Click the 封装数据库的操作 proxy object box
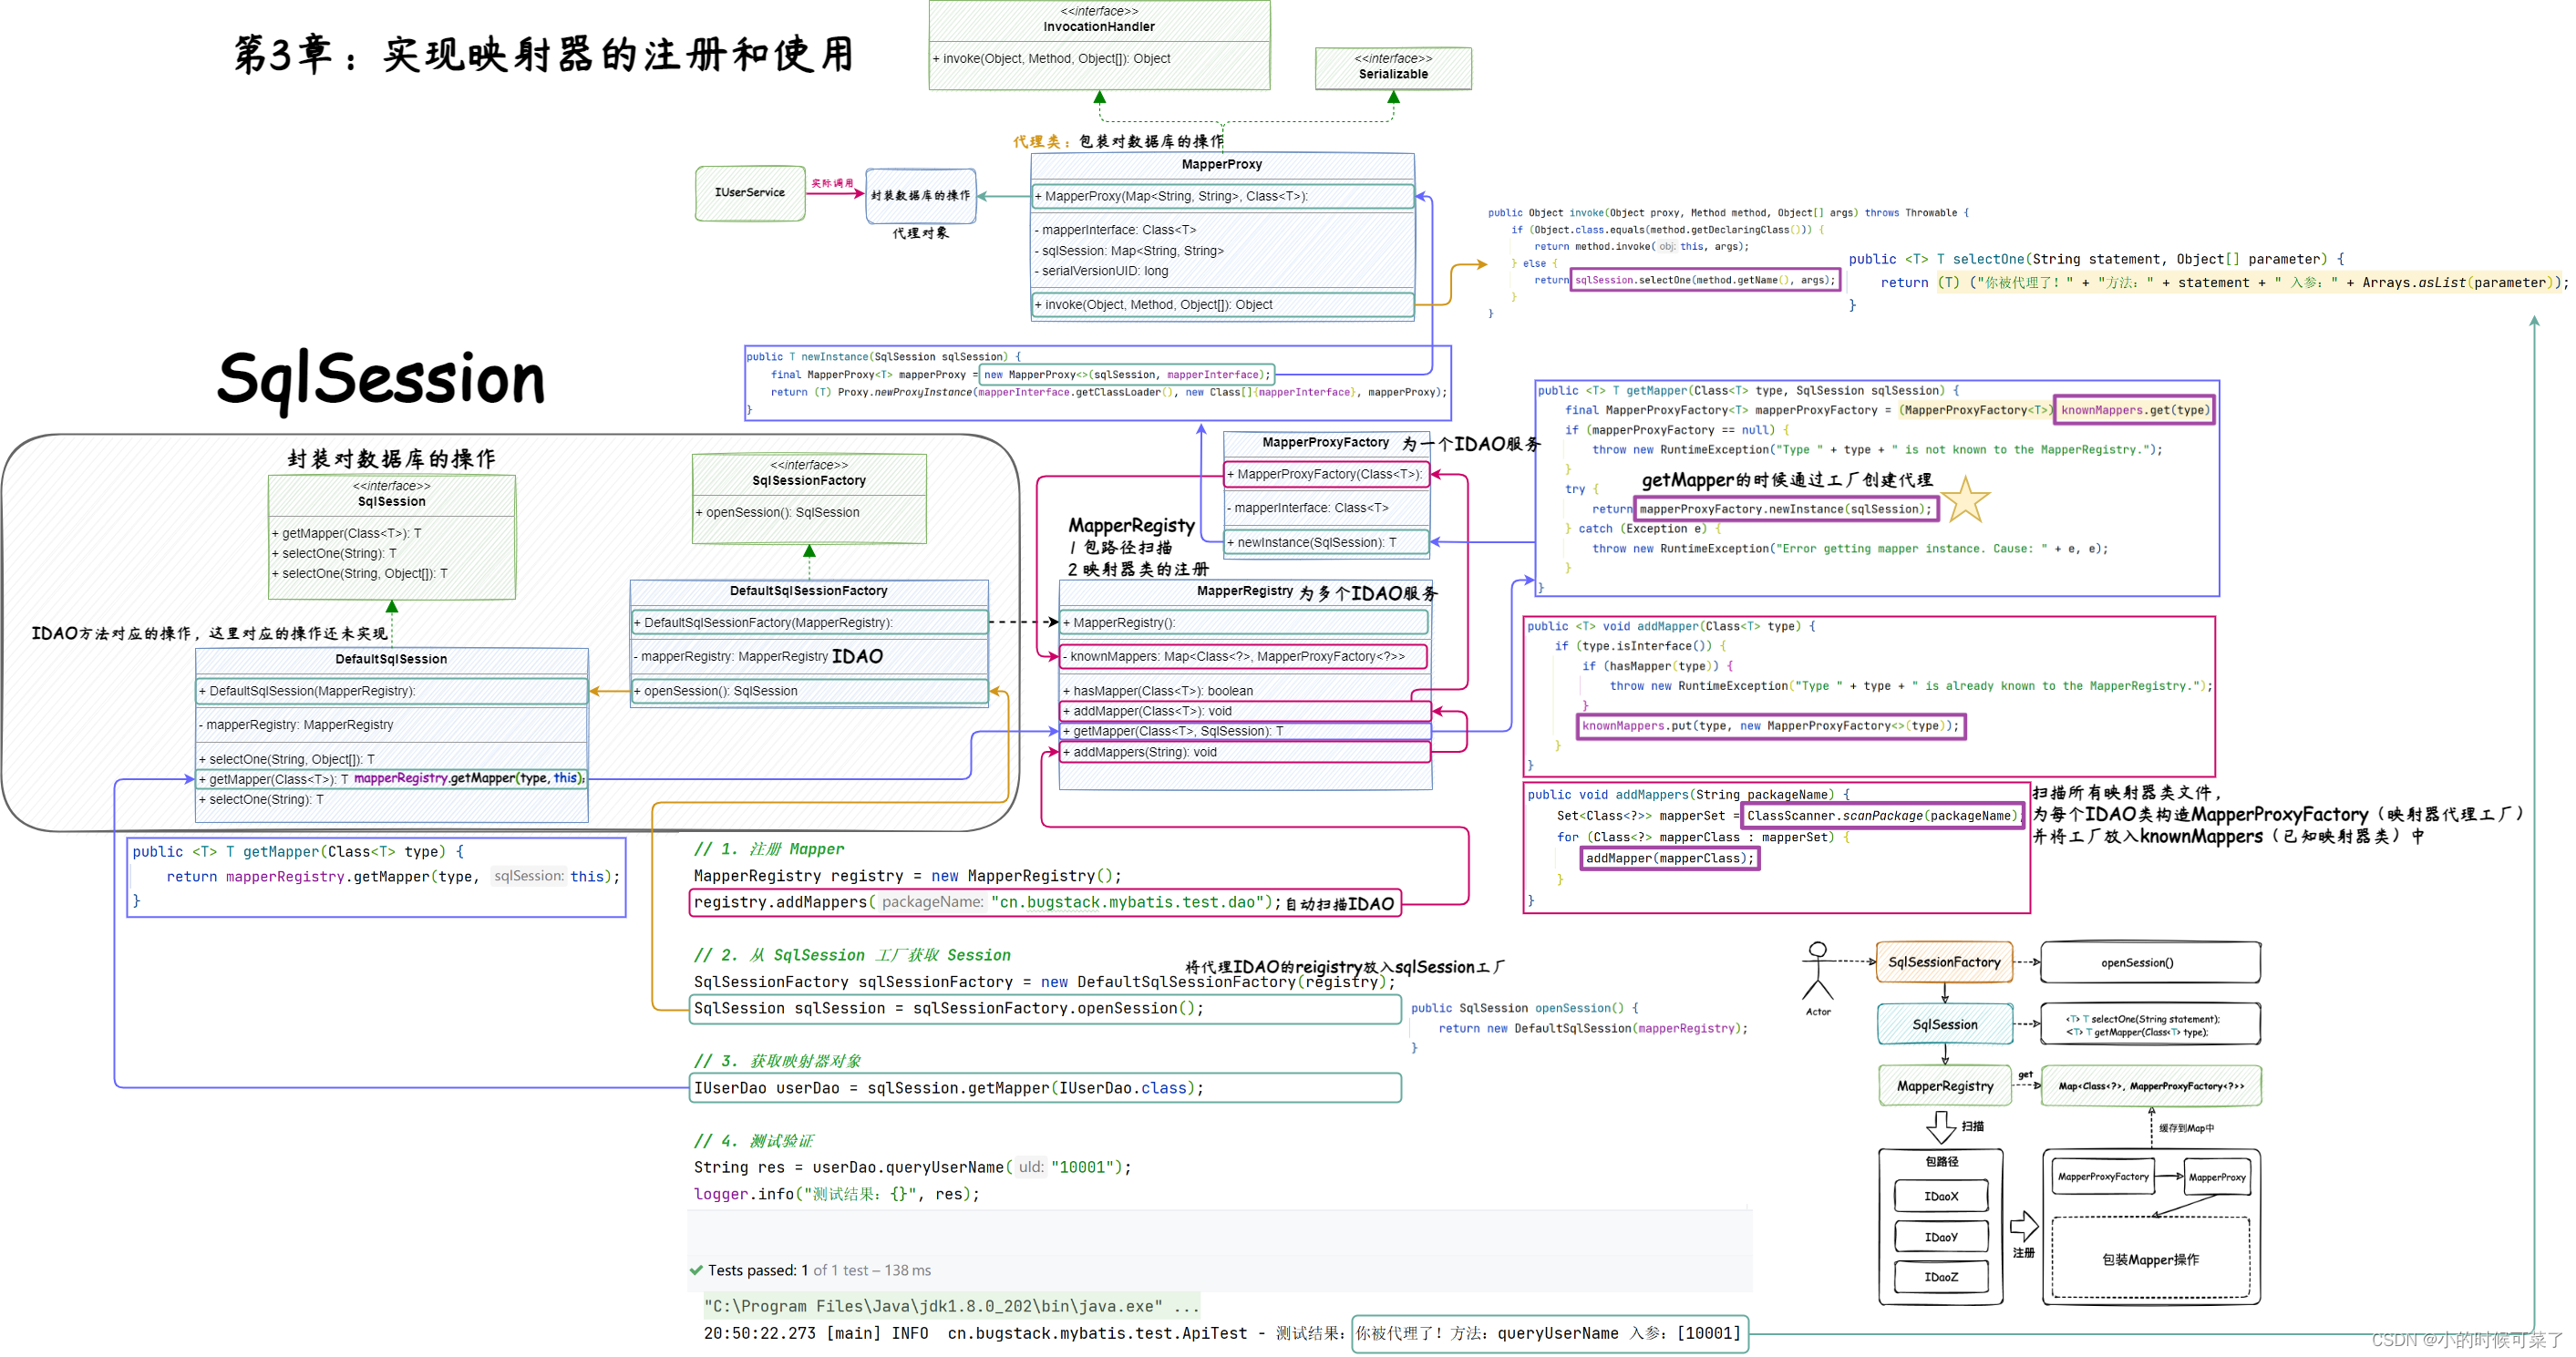This screenshot has height=1357, width=2576. [920, 195]
